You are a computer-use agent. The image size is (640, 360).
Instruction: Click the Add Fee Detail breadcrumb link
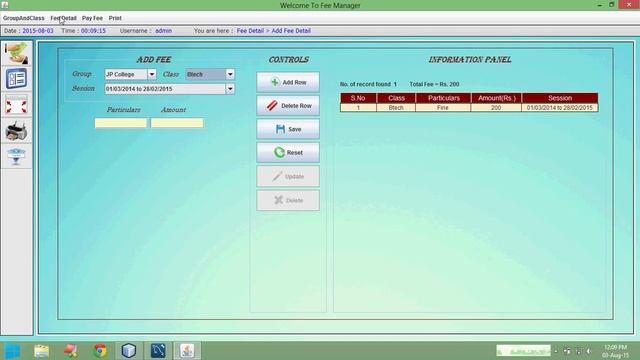[291, 31]
